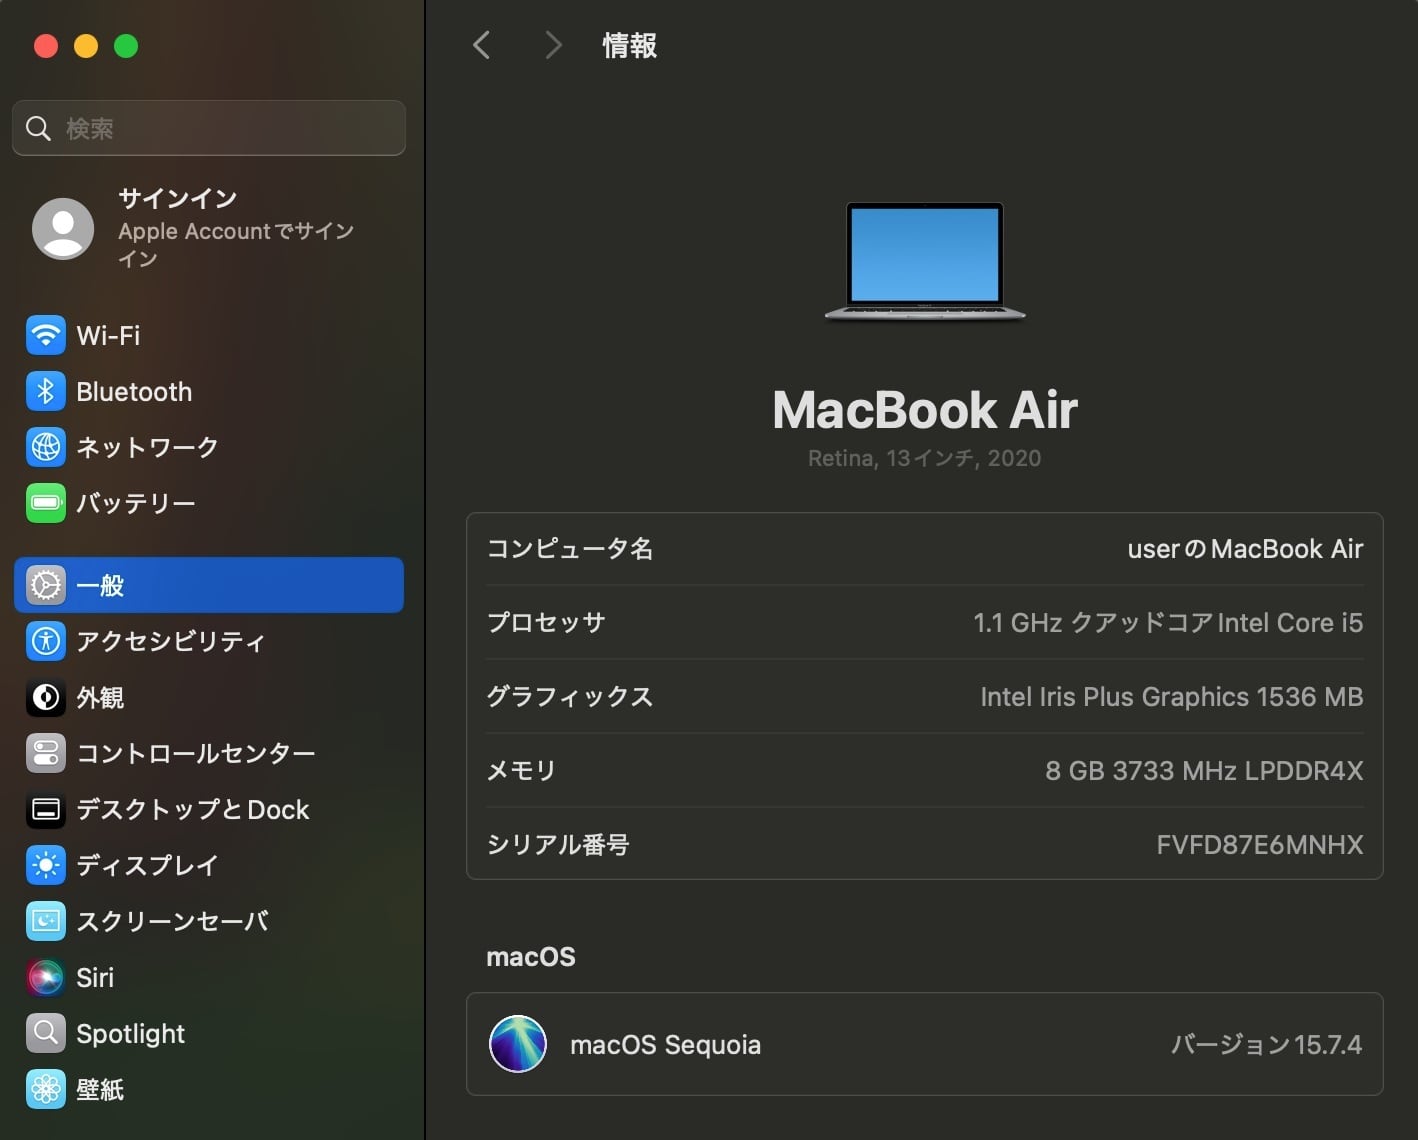Click the プロセッサ label
Image resolution: width=1418 pixels, height=1140 pixels.
point(546,623)
